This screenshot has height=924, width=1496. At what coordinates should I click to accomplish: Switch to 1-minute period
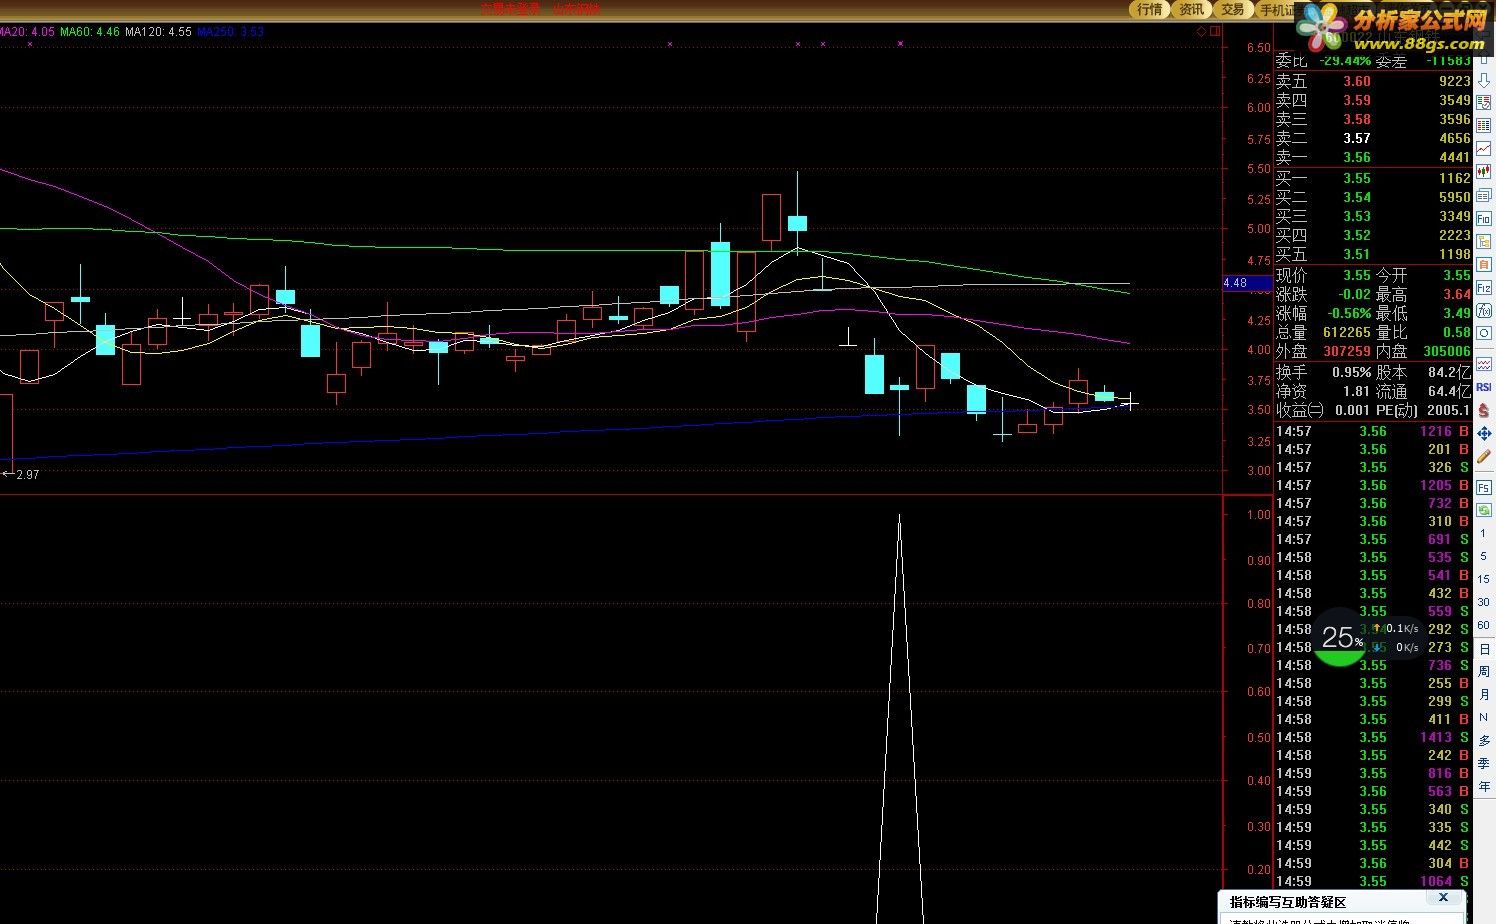[x=1483, y=534]
